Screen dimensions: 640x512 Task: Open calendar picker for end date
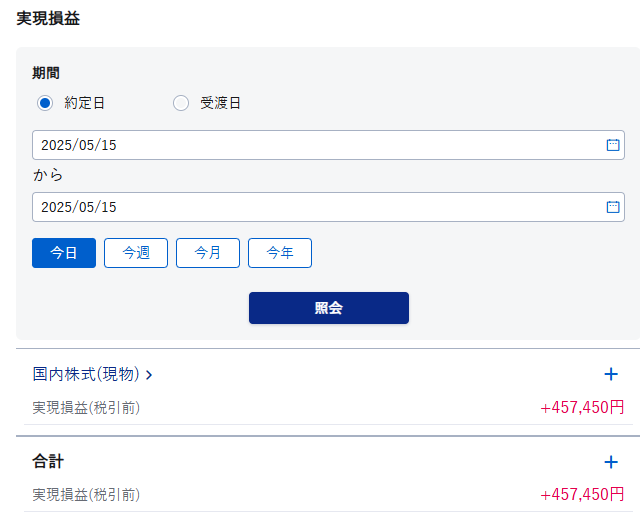point(613,207)
